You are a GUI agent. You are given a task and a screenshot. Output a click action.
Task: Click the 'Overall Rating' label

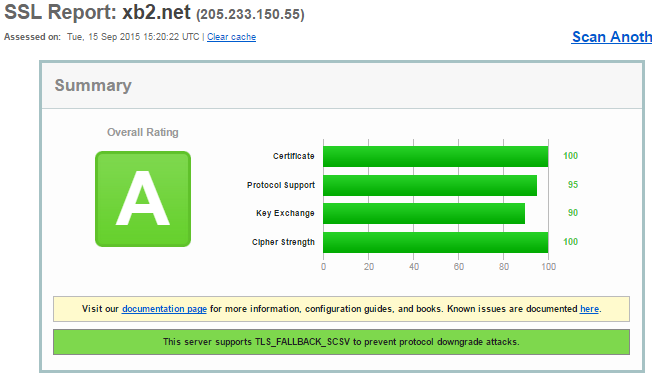click(x=143, y=132)
